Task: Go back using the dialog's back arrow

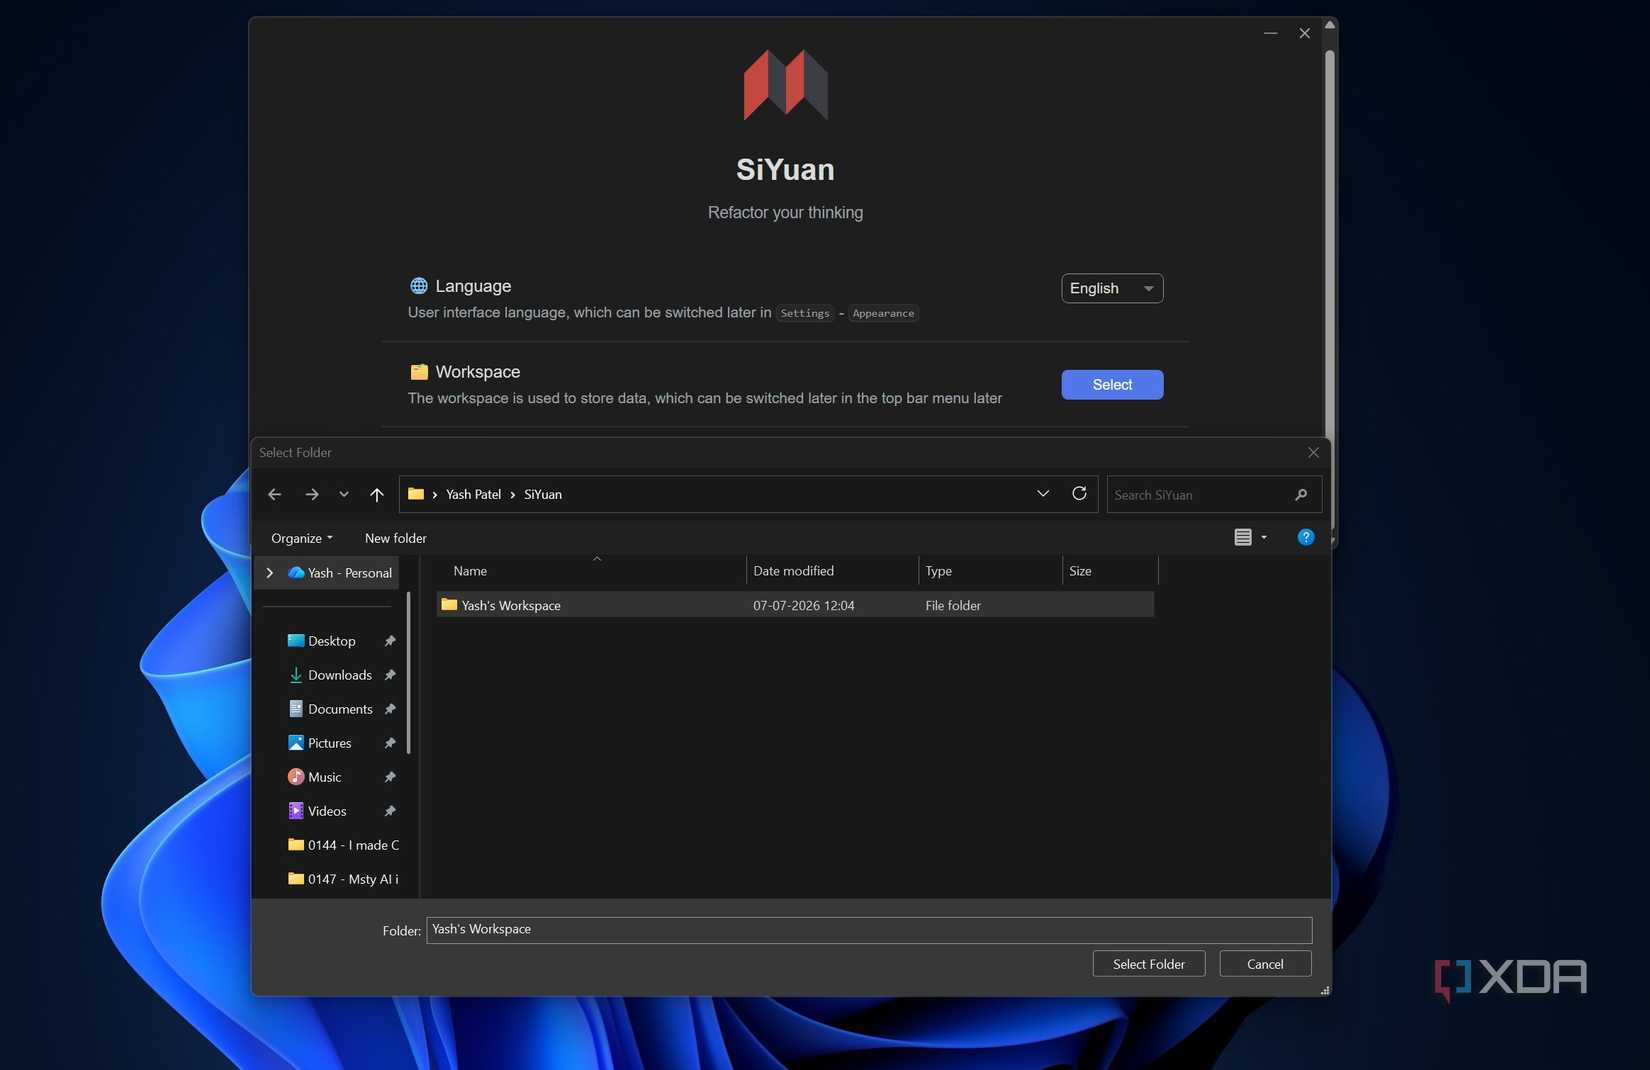Action: 275,494
